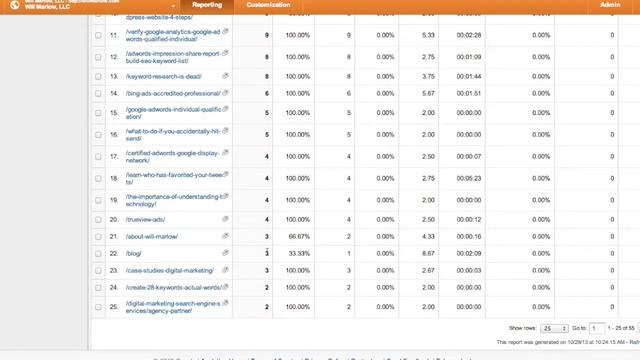640x360 pixels.
Task: Open external link icon for digital-marketing-search-engine-services row
Action: (x=225, y=303)
